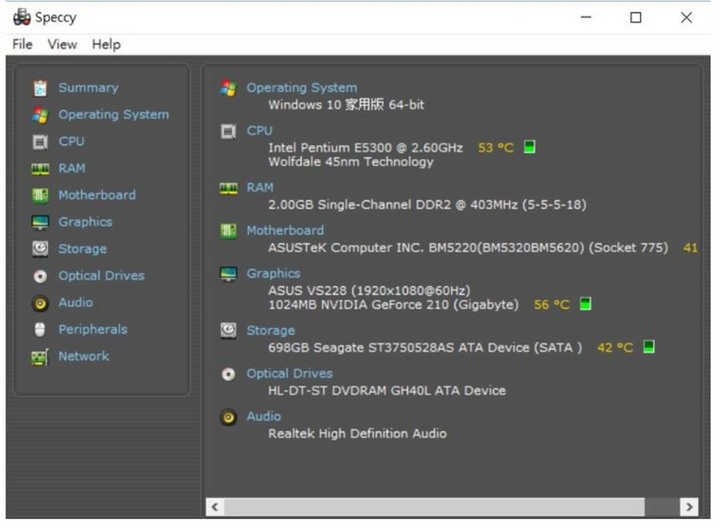Click the CPU heading link in summary
Screen dimensions: 720x526
[259, 131]
